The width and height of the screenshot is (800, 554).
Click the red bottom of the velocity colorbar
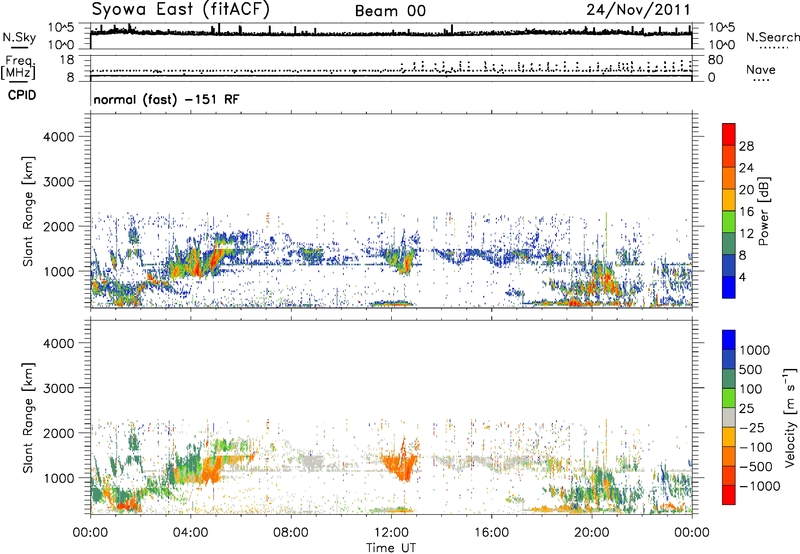tap(729, 497)
